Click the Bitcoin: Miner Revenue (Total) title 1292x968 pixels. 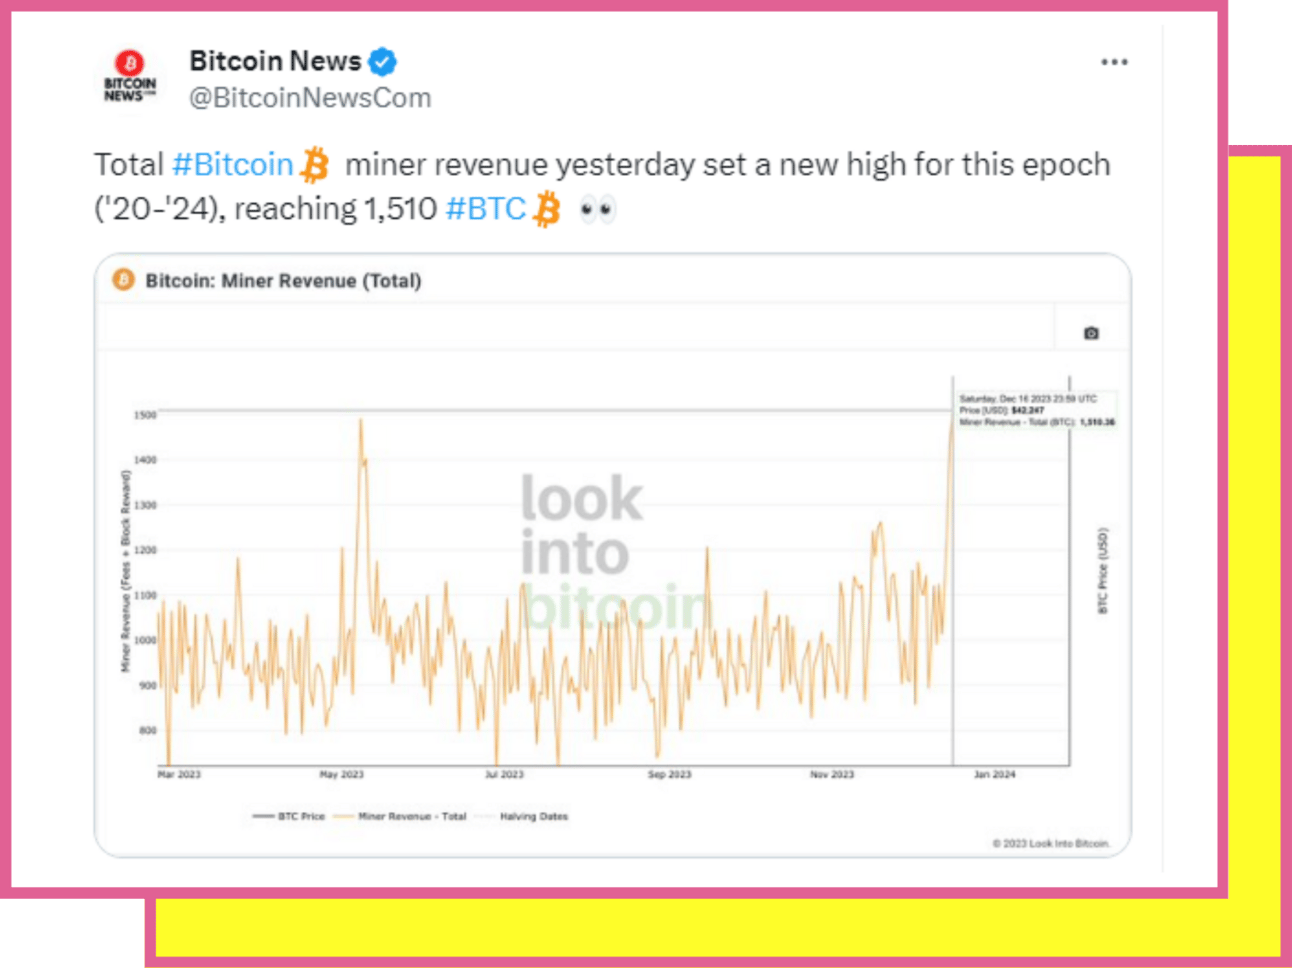tap(283, 281)
